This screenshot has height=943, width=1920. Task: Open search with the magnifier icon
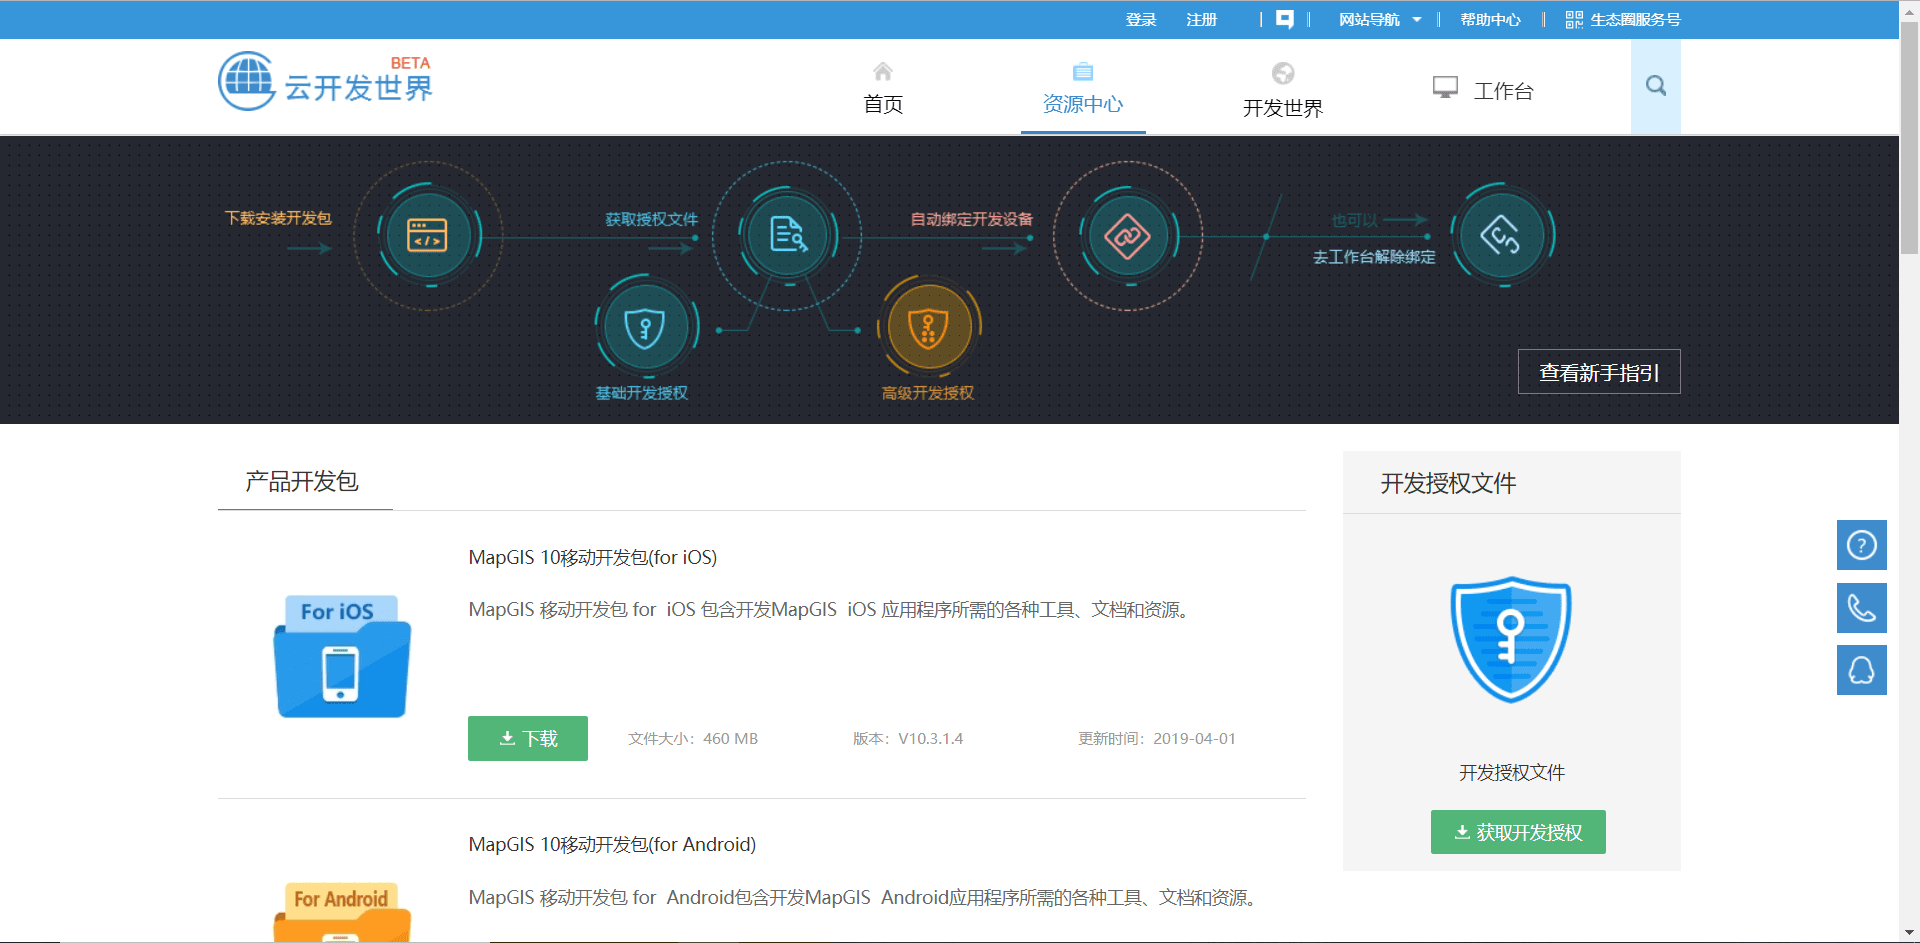1656,86
